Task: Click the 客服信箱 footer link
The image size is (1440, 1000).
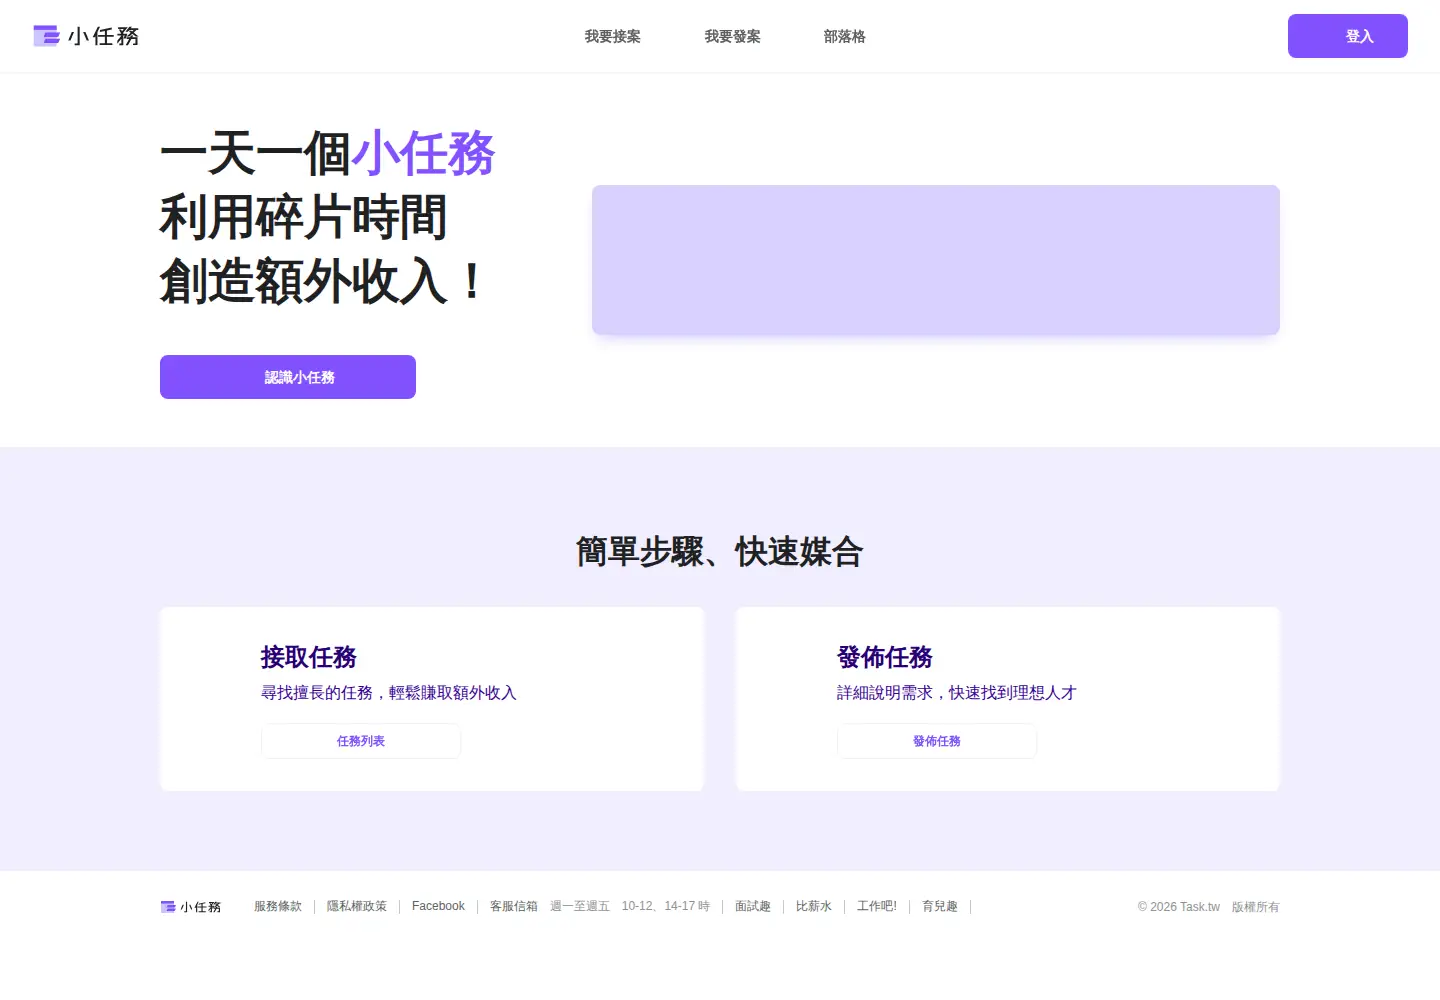Action: (514, 906)
